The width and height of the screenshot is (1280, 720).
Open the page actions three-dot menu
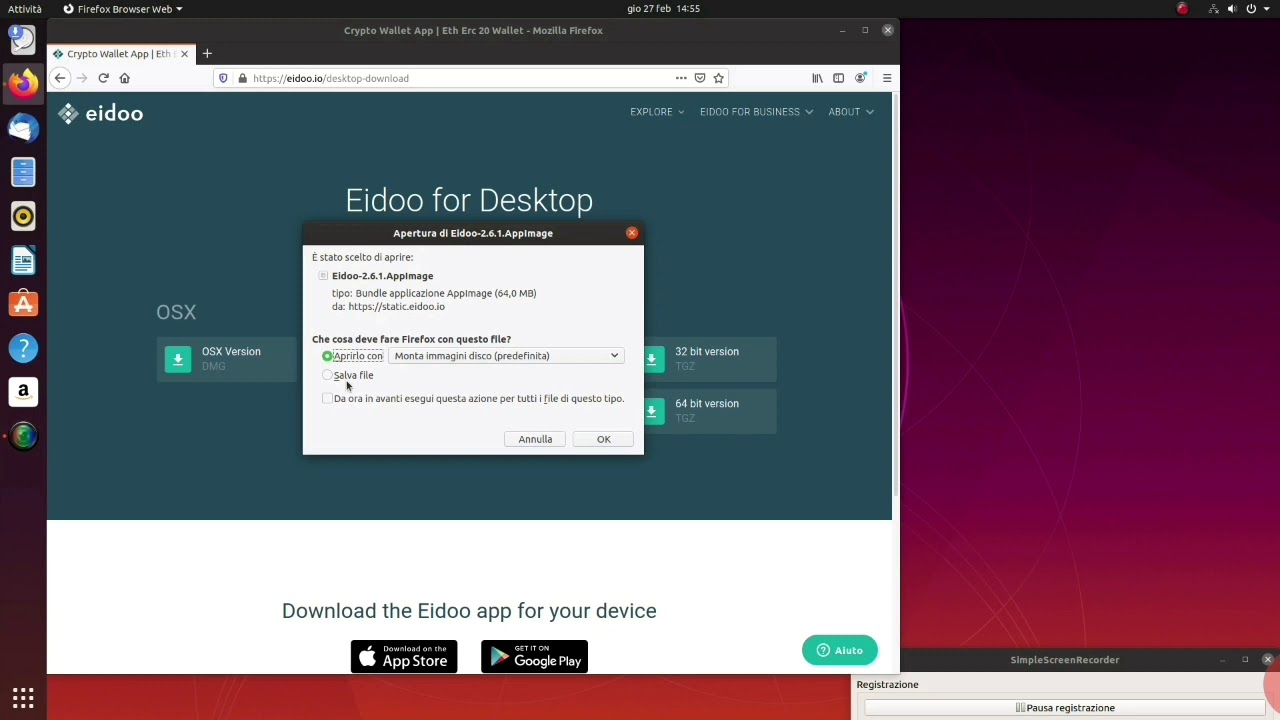tap(681, 78)
